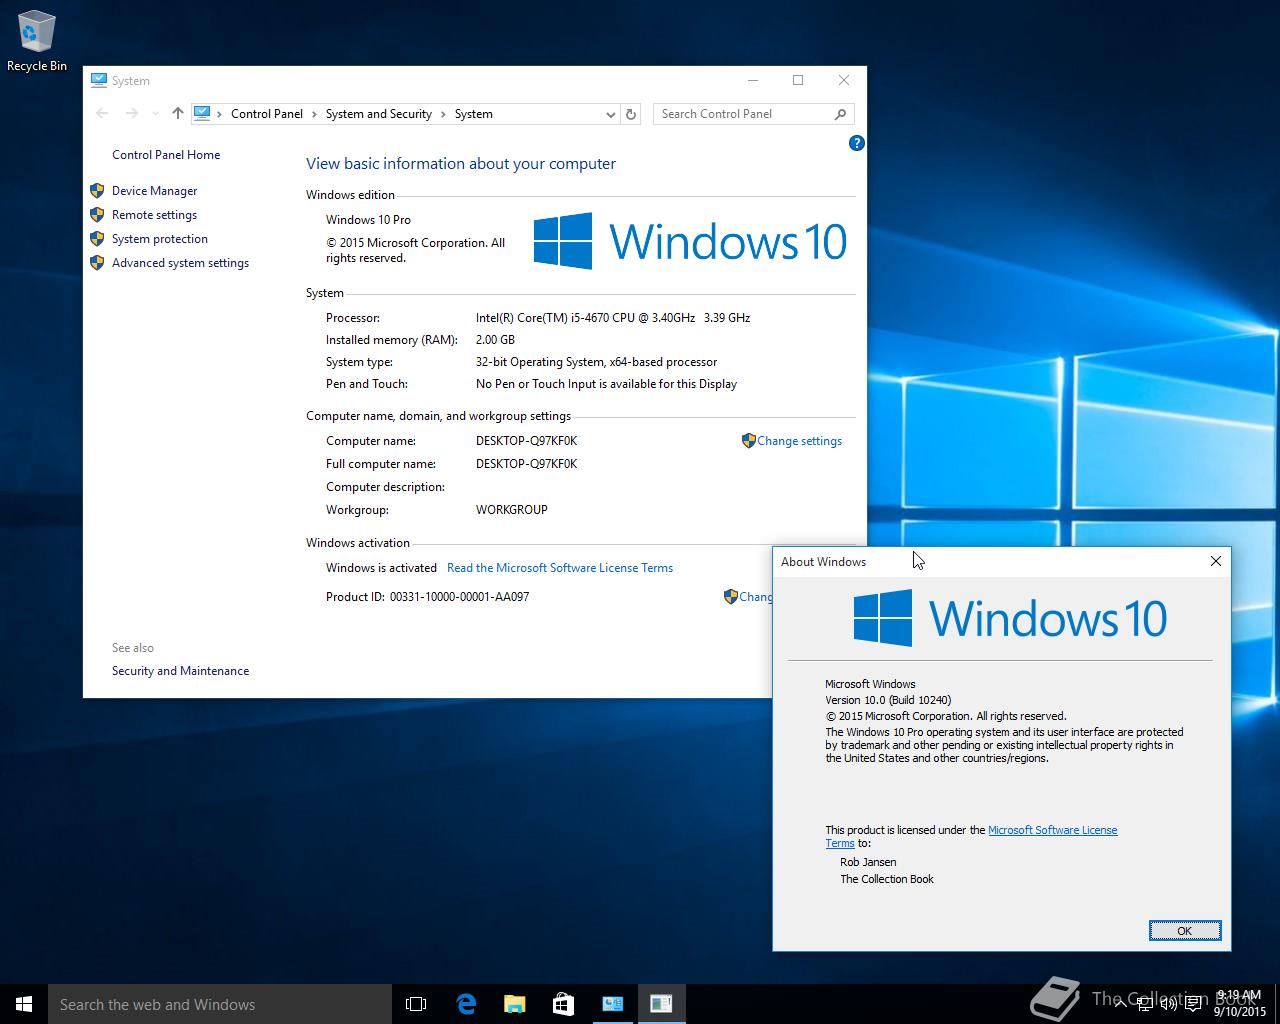1280x1024 pixels.
Task: Open Action Center notifications icon
Action: point(1193,1004)
